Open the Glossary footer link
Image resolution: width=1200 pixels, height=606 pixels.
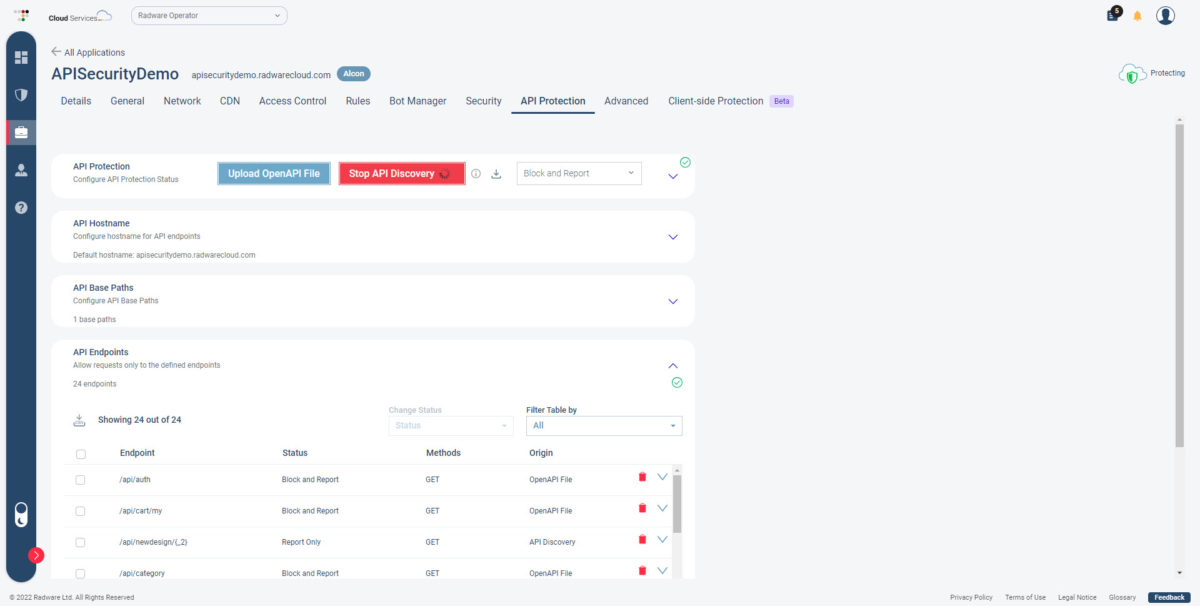pos(1122,597)
